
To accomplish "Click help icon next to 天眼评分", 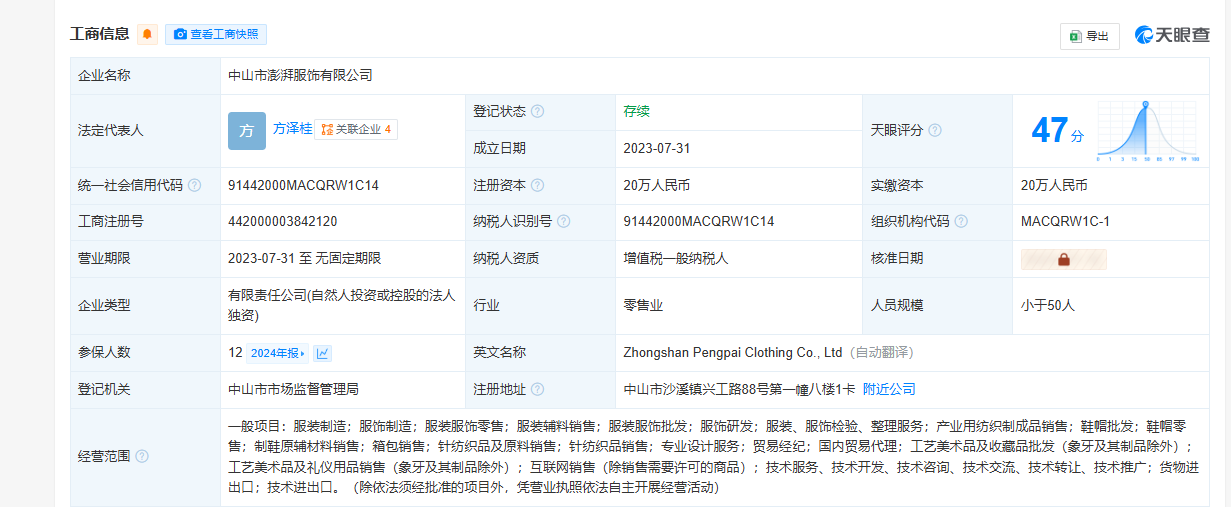I will tap(935, 130).
